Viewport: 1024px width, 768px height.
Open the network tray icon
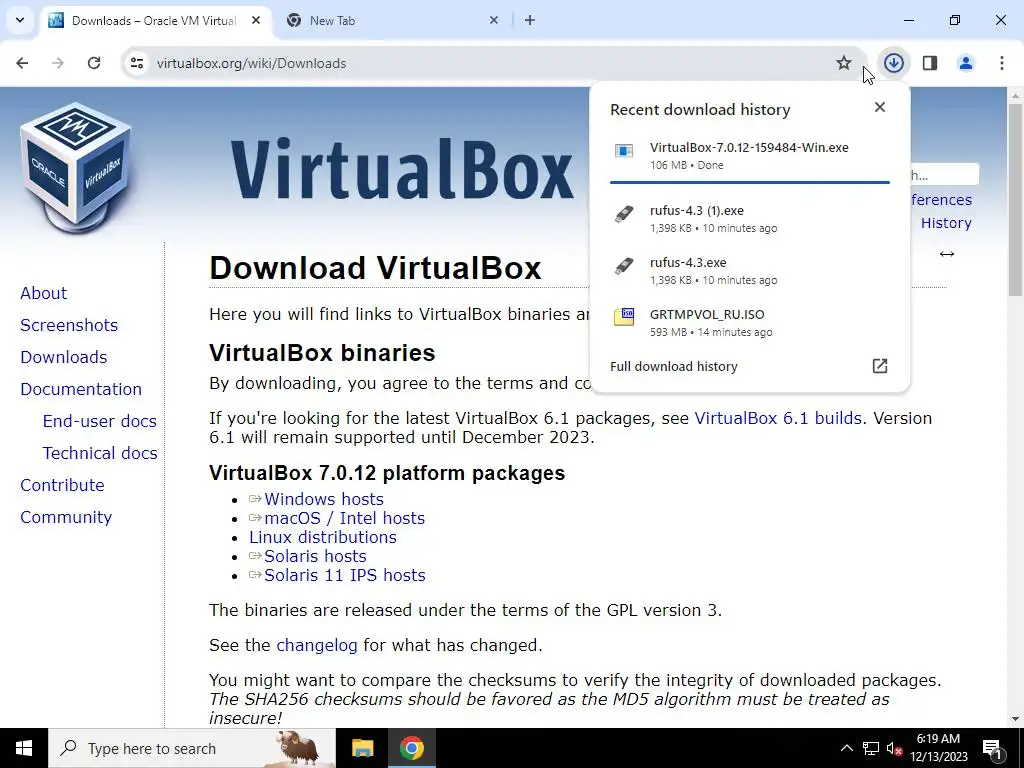pyautogui.click(x=871, y=748)
